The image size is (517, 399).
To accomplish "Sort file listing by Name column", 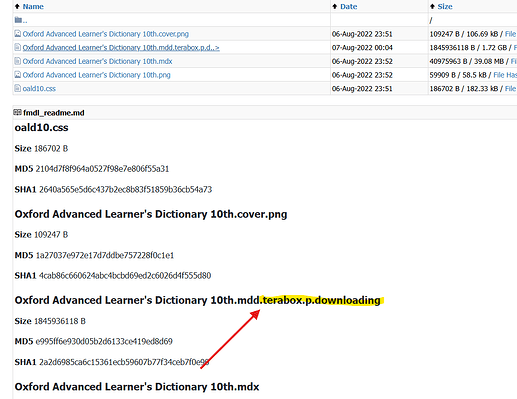I will pyautogui.click(x=33, y=6).
